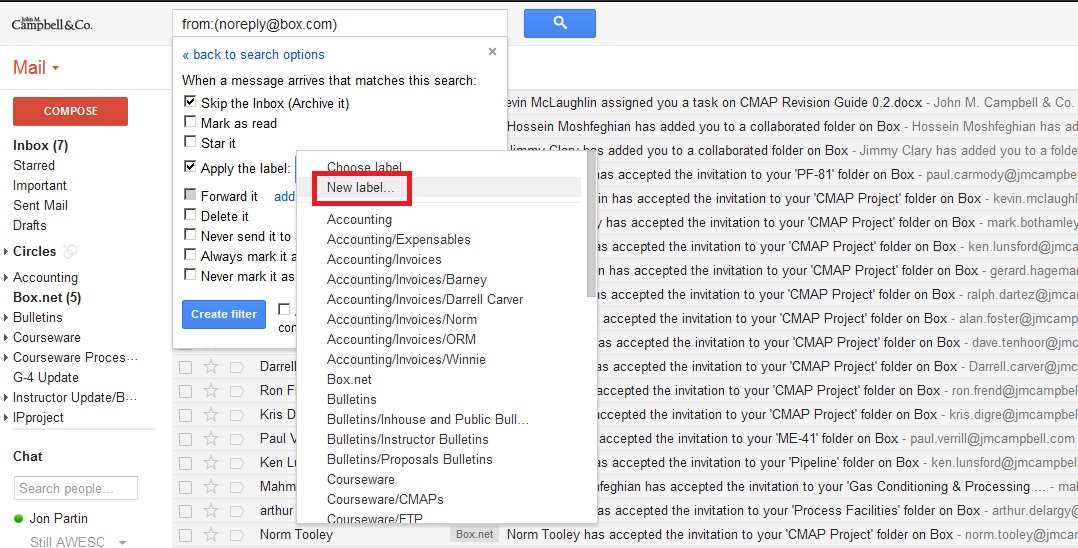
Task: Open the Box.net (5) label
Action: pyautogui.click(x=47, y=298)
